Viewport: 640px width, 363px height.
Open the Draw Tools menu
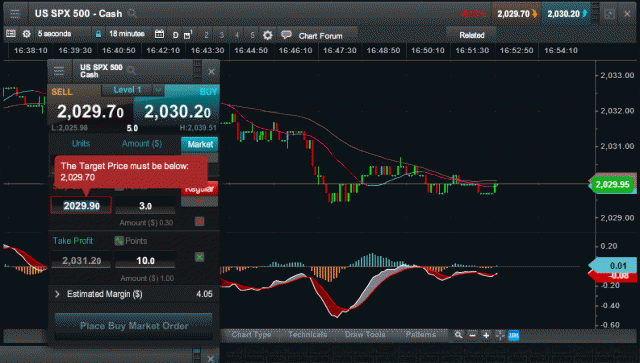coord(365,335)
